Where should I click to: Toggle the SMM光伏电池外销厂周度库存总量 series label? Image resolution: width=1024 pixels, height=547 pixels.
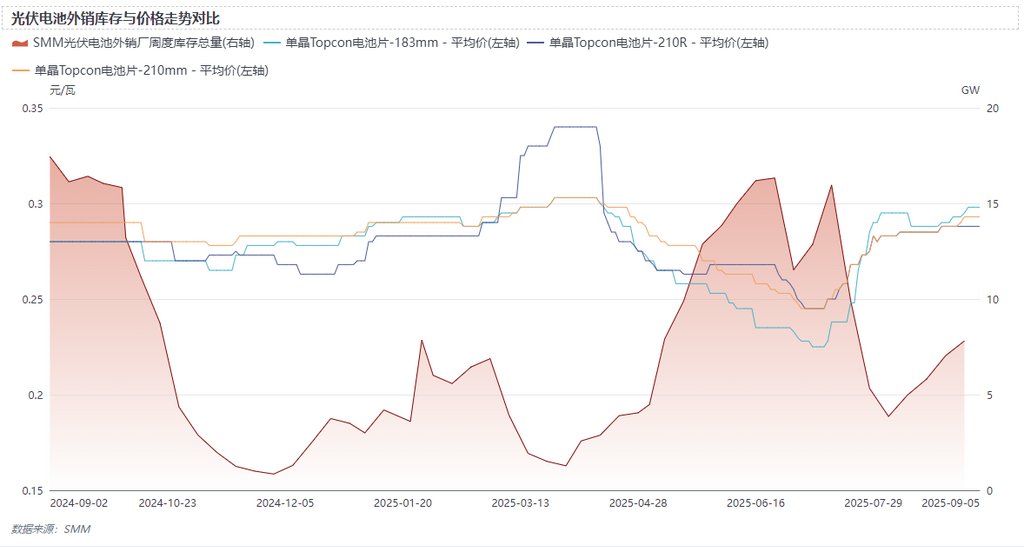(x=142, y=43)
